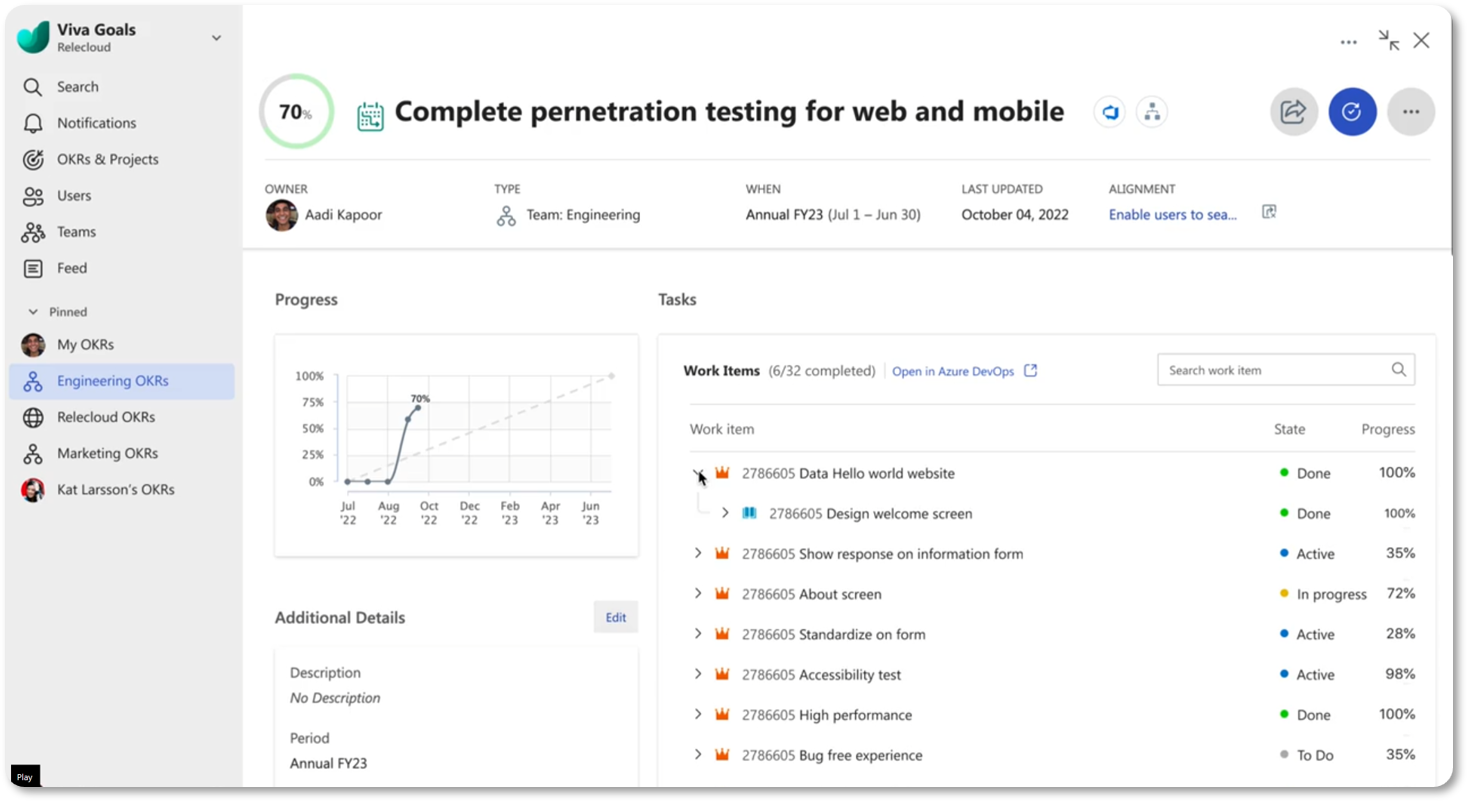Click the In progress state label

[x=1331, y=594]
